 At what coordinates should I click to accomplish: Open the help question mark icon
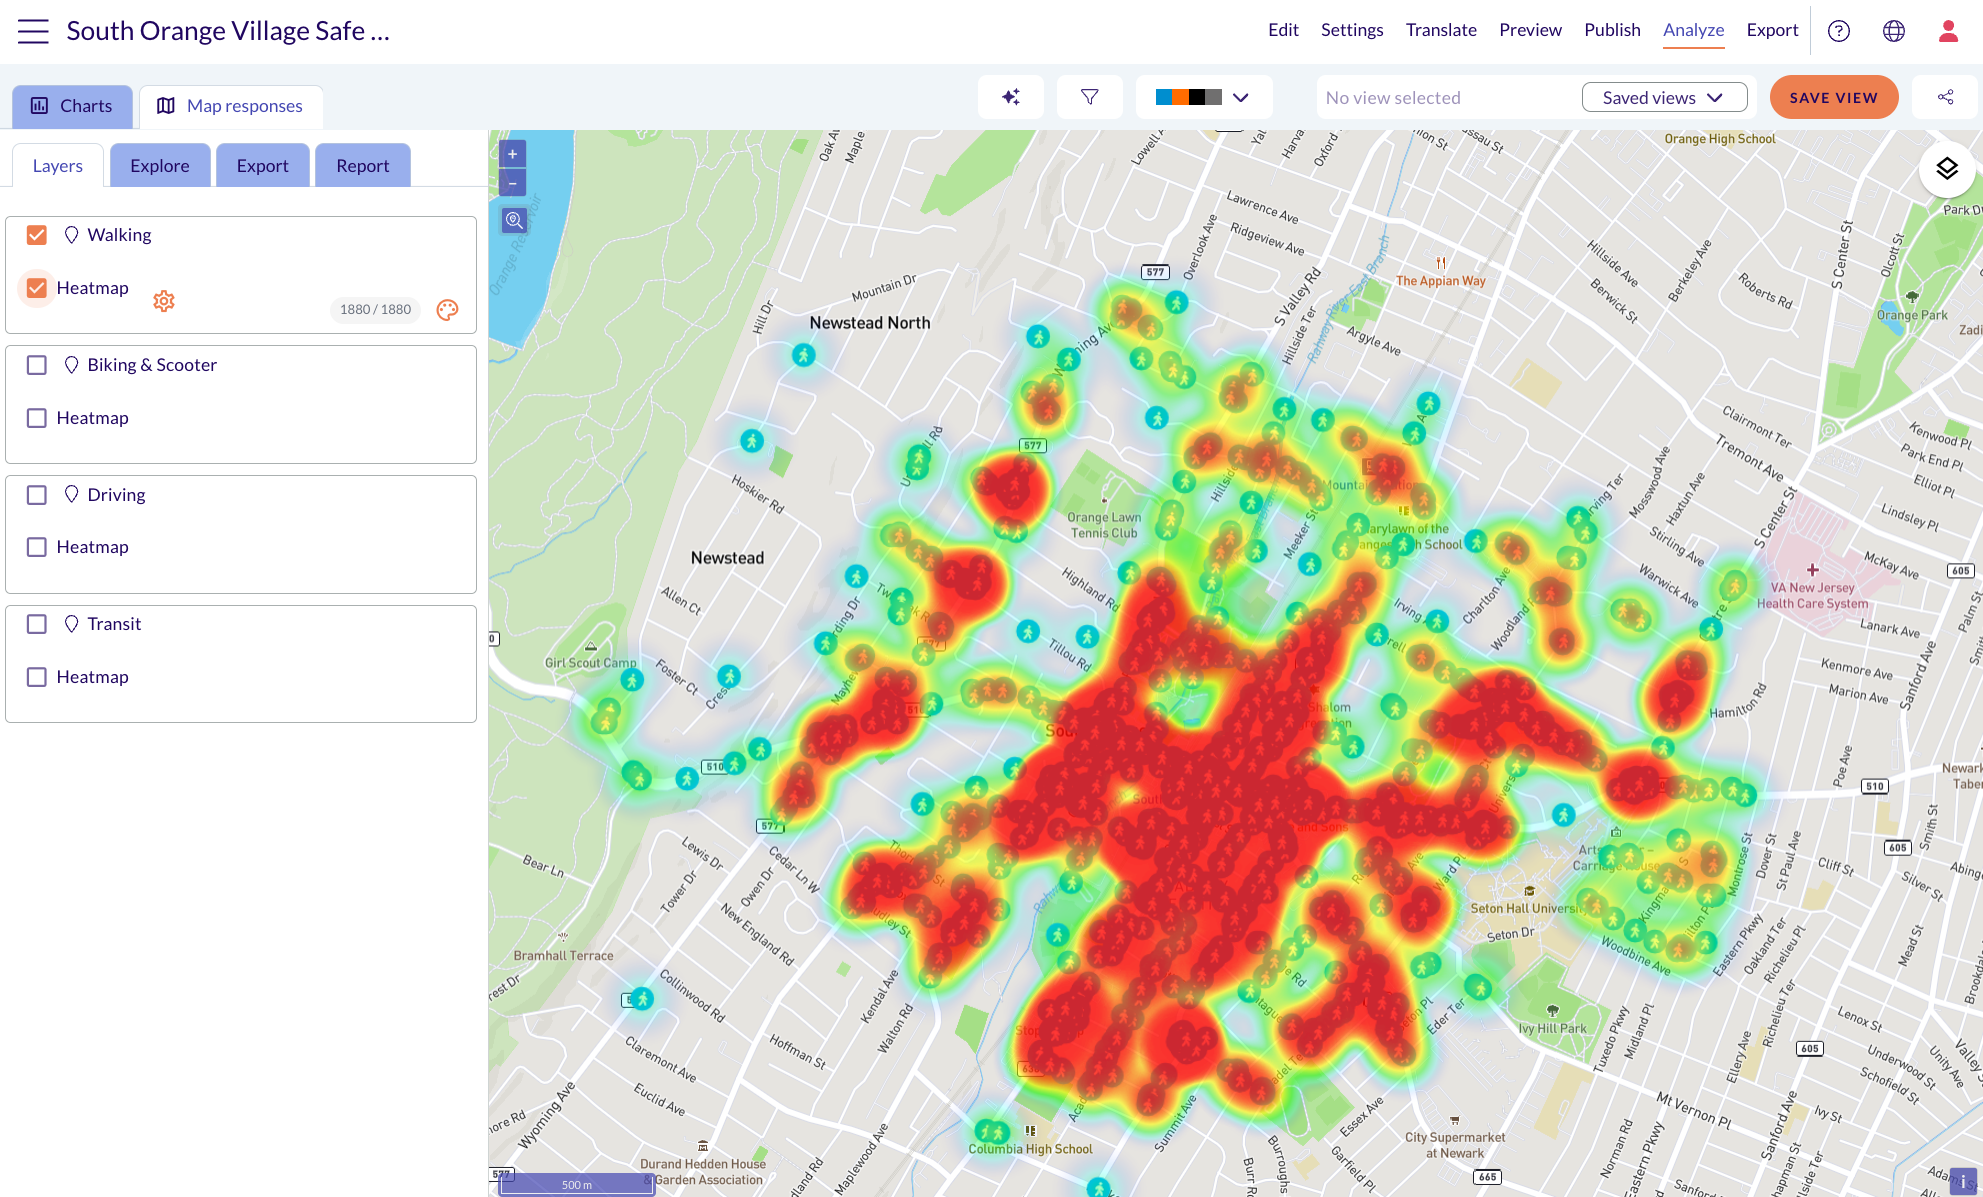[x=1838, y=31]
